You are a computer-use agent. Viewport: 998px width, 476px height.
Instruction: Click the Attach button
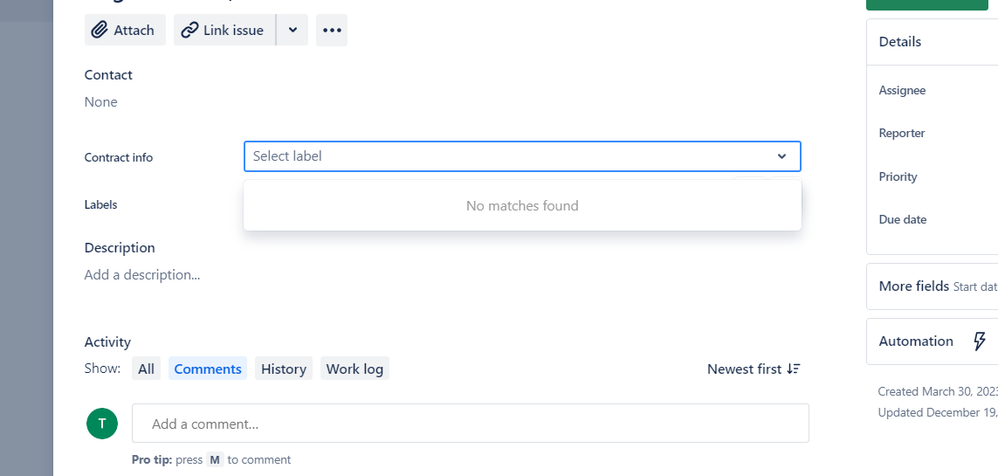125,30
